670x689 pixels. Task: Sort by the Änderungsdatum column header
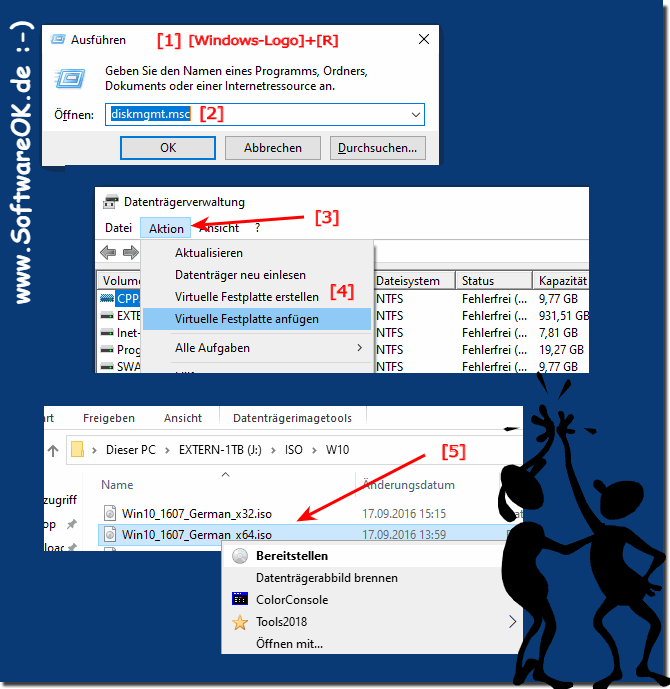[x=409, y=485]
